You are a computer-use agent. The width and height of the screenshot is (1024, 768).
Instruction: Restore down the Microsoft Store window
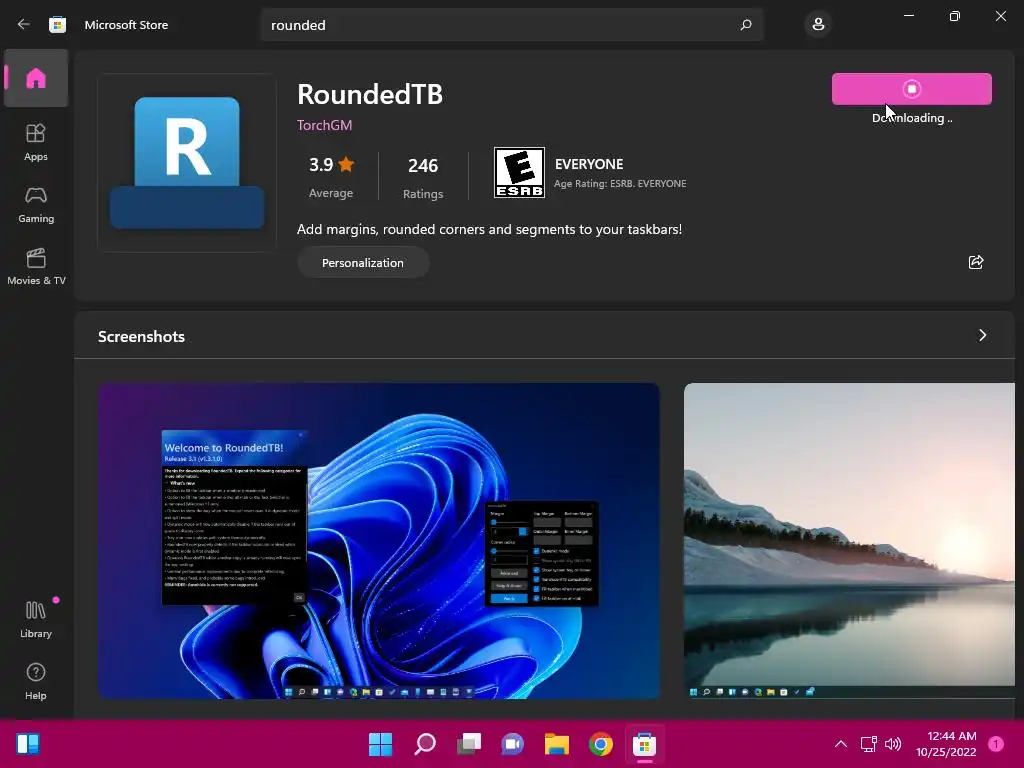coord(955,16)
